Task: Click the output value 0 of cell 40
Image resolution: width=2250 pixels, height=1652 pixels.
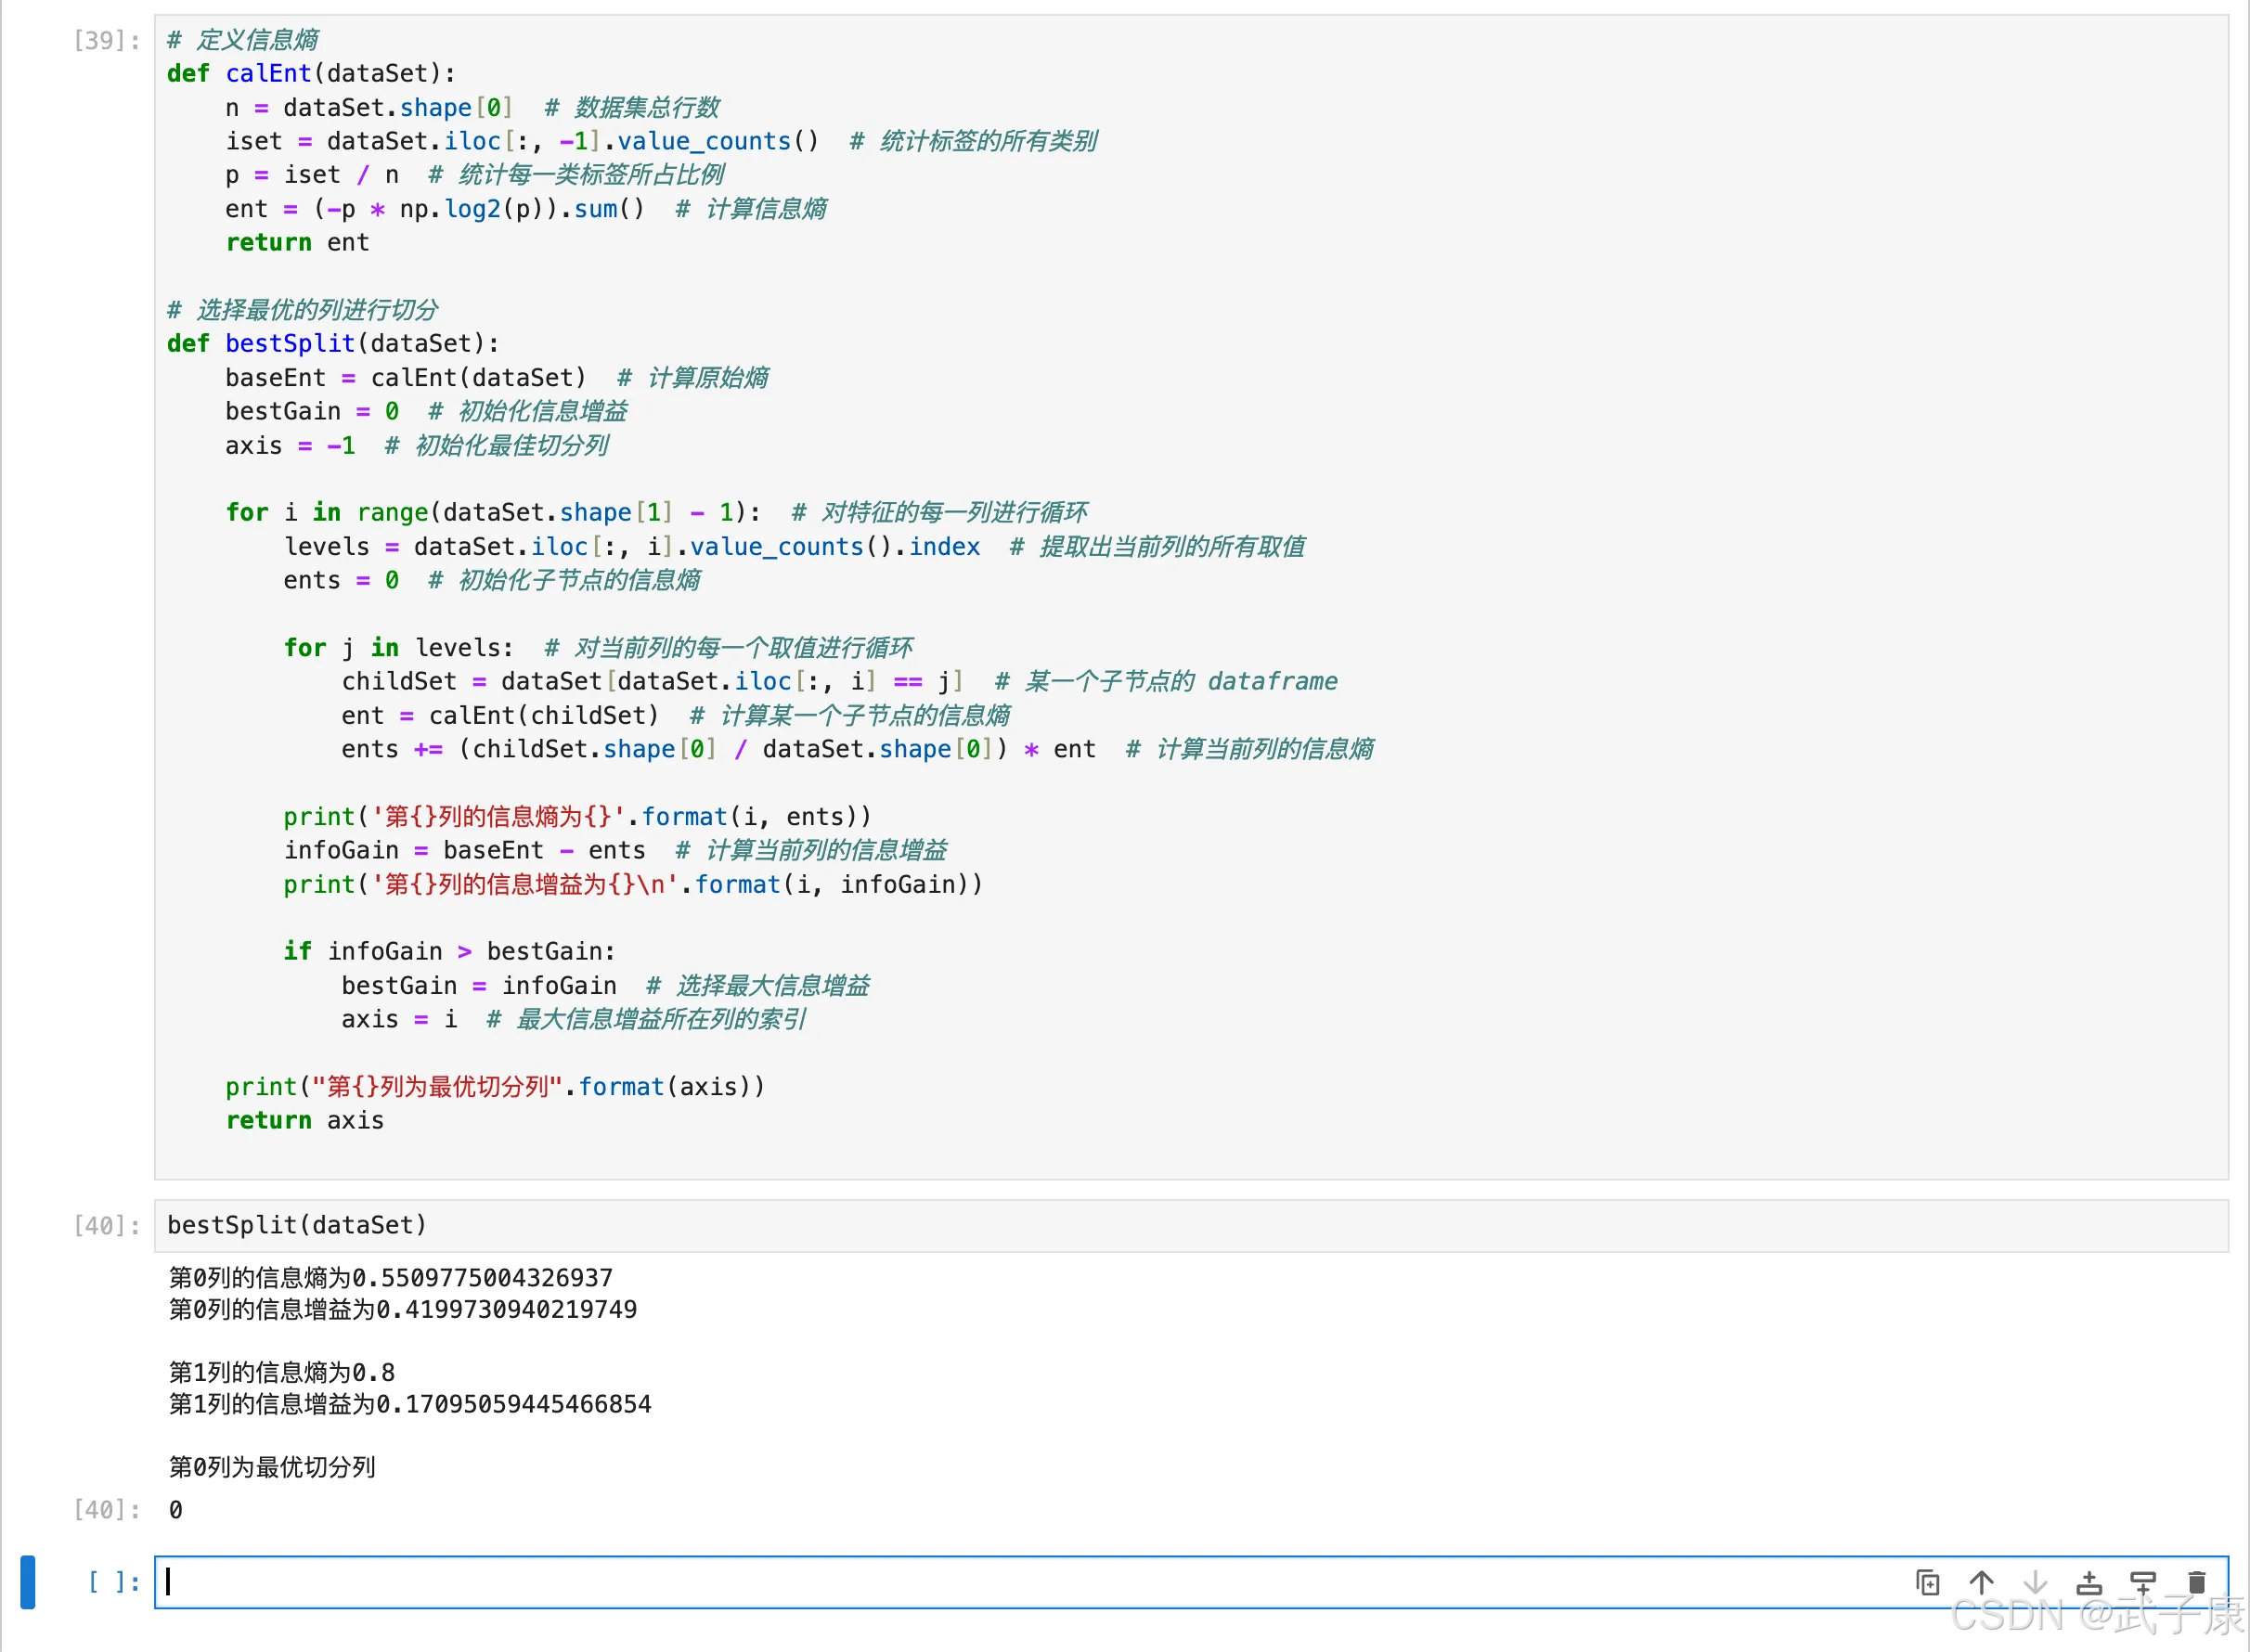Action: (x=175, y=1509)
